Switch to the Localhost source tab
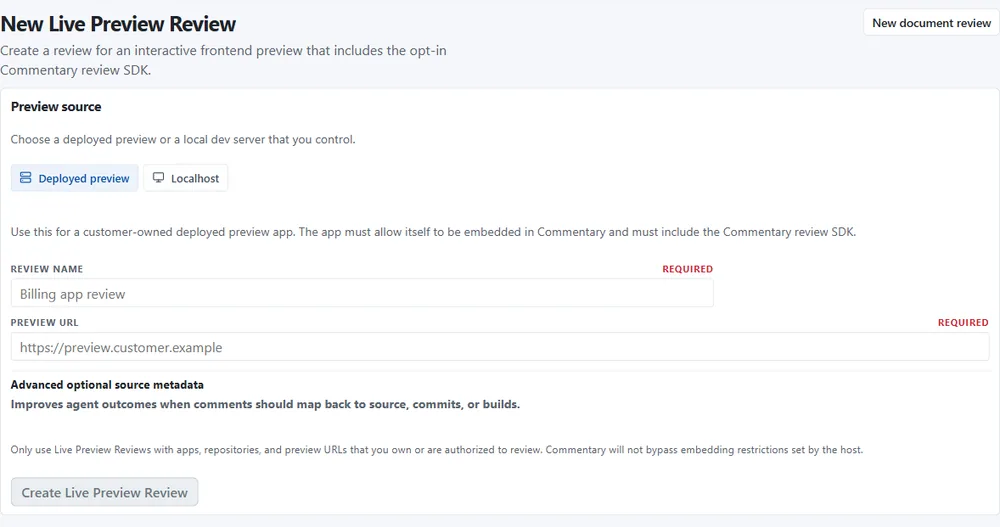The image size is (1000, 527). (186, 178)
